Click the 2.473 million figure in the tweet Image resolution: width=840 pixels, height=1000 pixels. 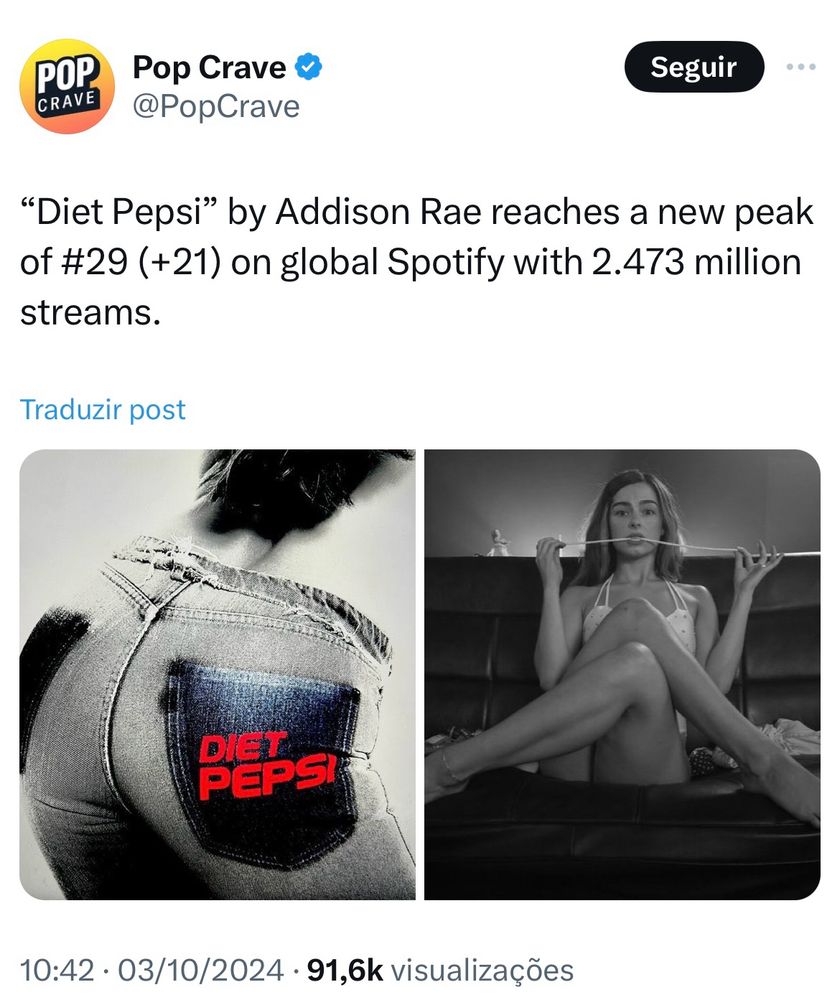click(x=696, y=263)
